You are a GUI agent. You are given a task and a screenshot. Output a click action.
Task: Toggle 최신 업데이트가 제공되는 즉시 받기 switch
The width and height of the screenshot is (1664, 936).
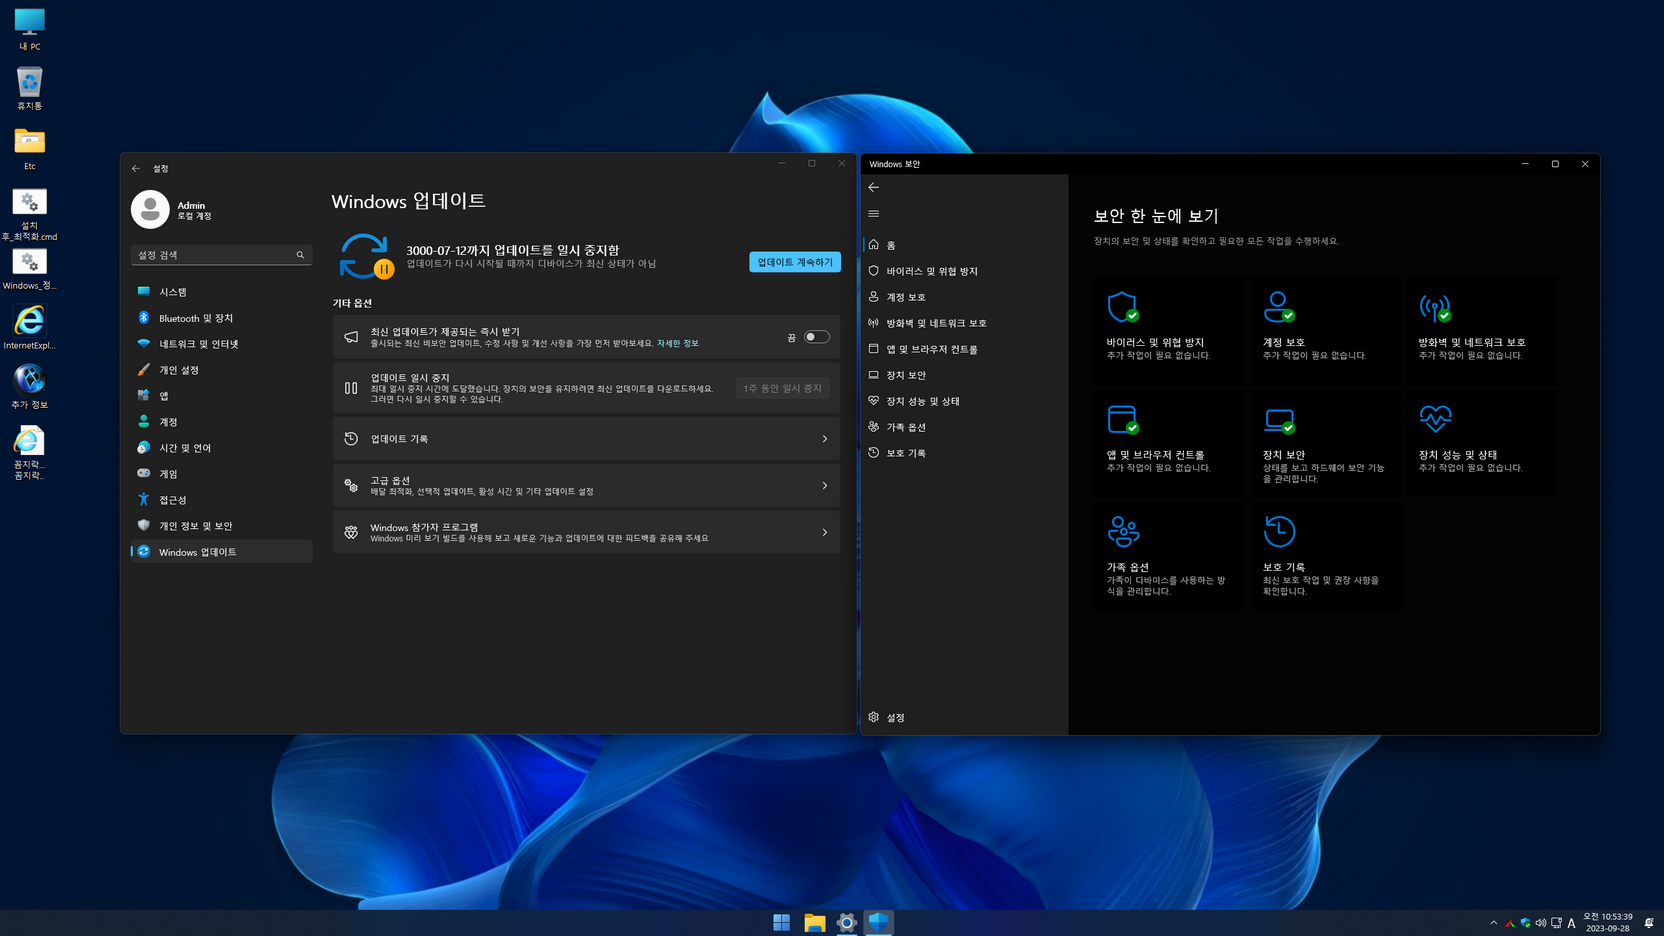pyautogui.click(x=816, y=337)
